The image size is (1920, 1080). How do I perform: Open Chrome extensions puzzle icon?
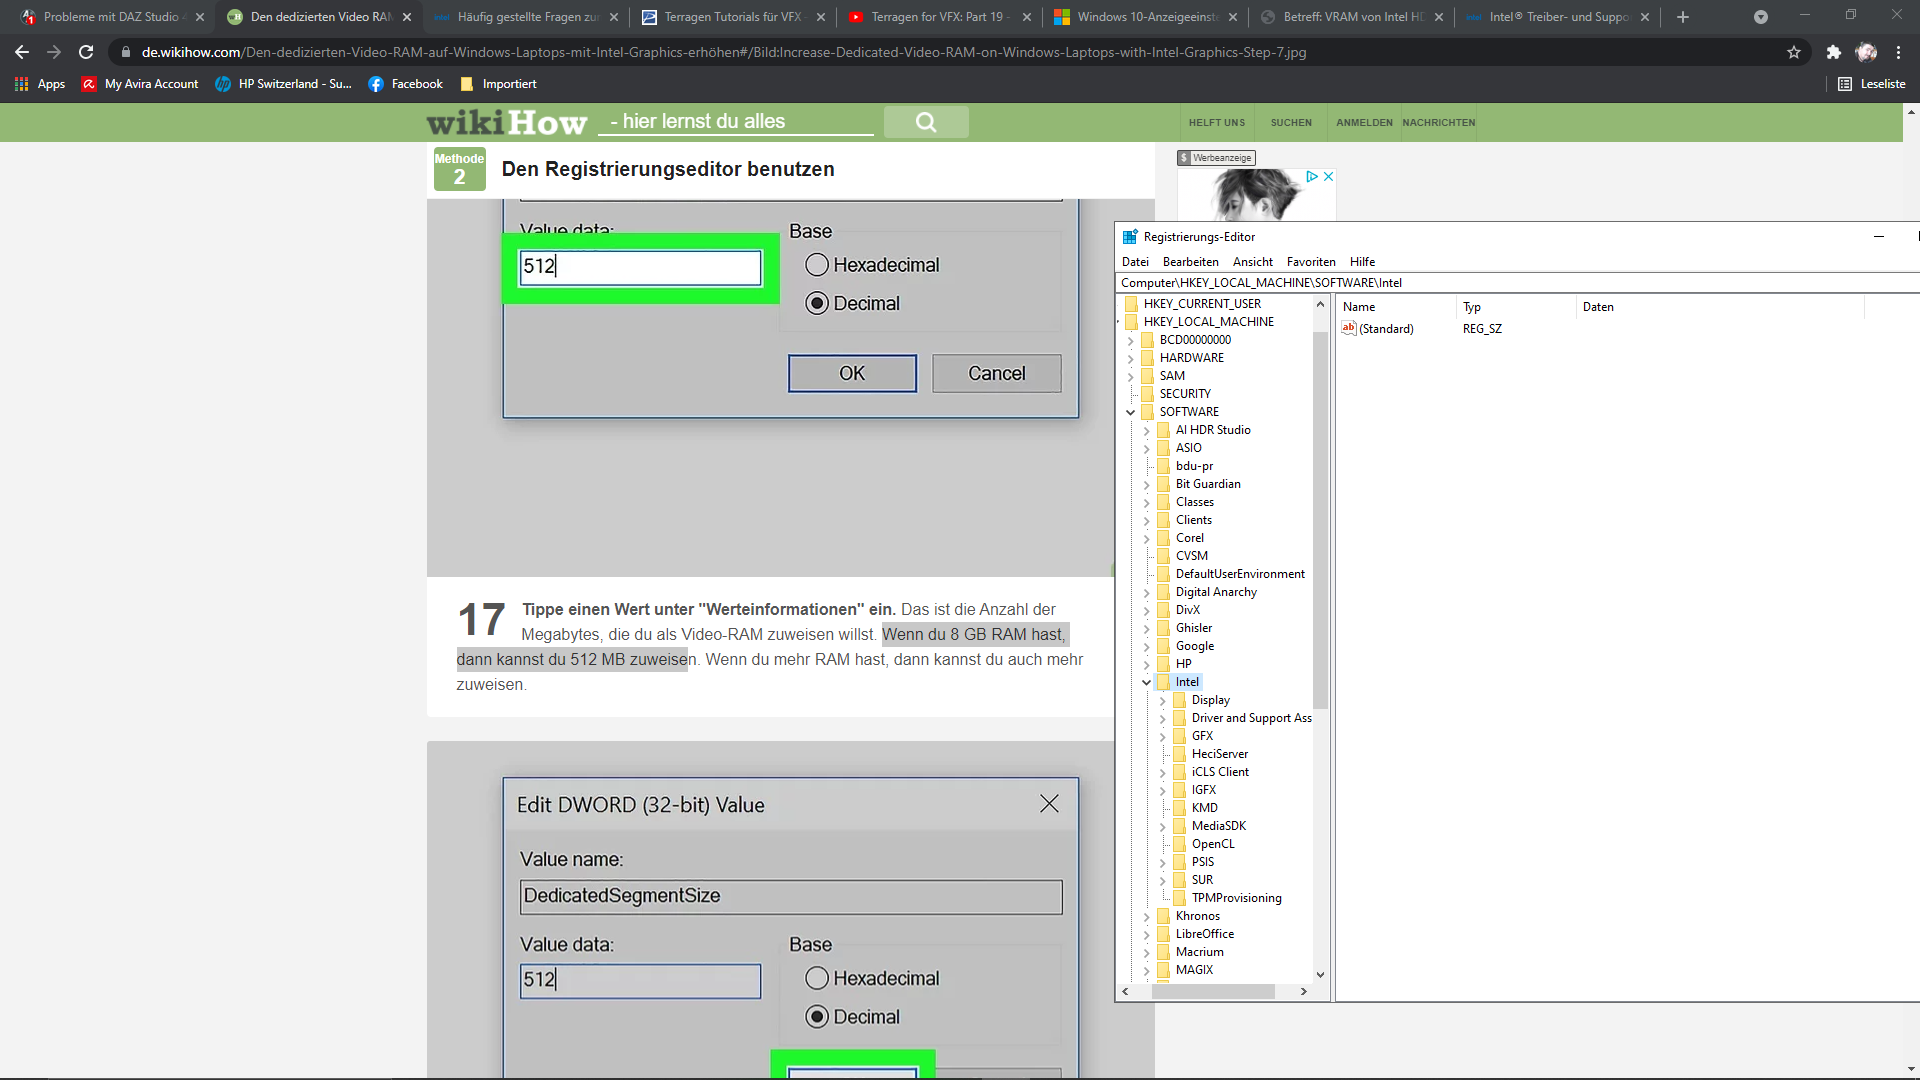click(x=1833, y=52)
